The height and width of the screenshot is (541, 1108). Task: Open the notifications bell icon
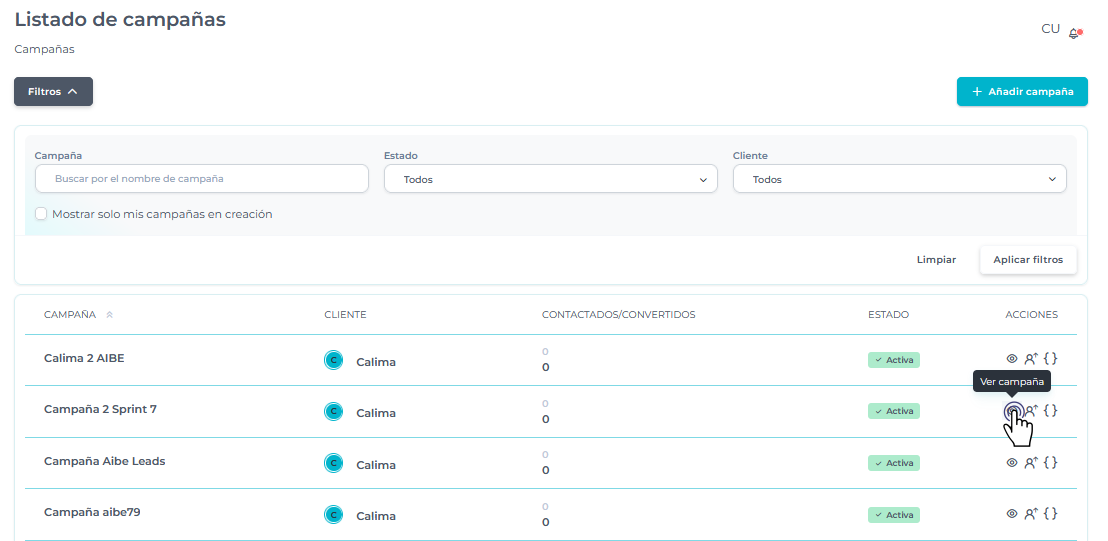coord(1074,33)
